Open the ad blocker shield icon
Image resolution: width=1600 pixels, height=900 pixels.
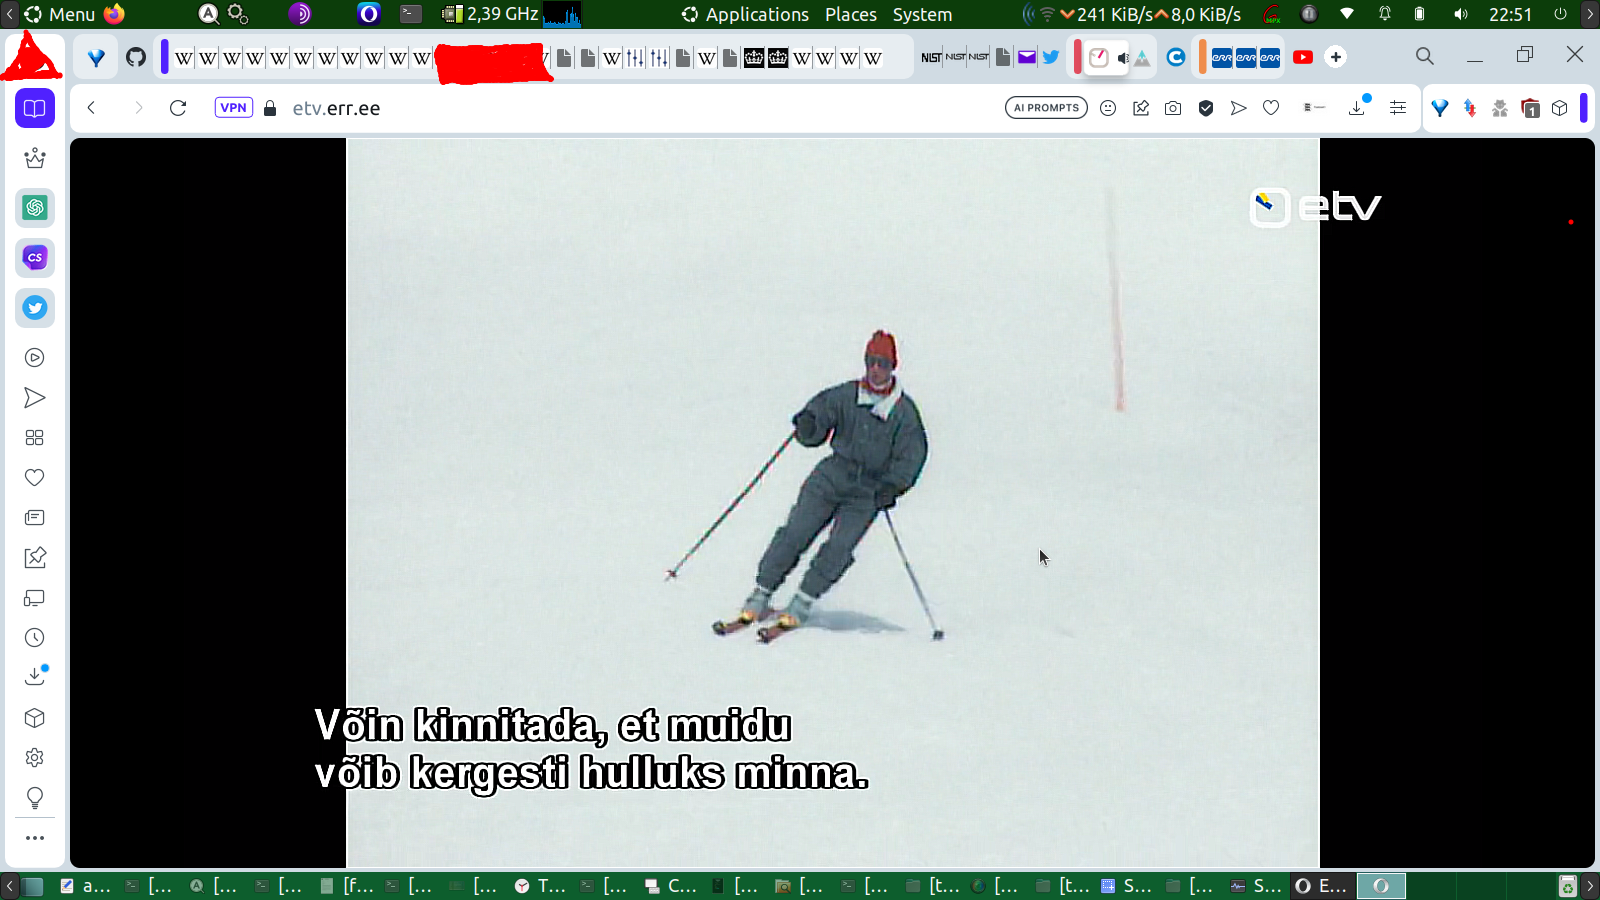[x=1206, y=108]
